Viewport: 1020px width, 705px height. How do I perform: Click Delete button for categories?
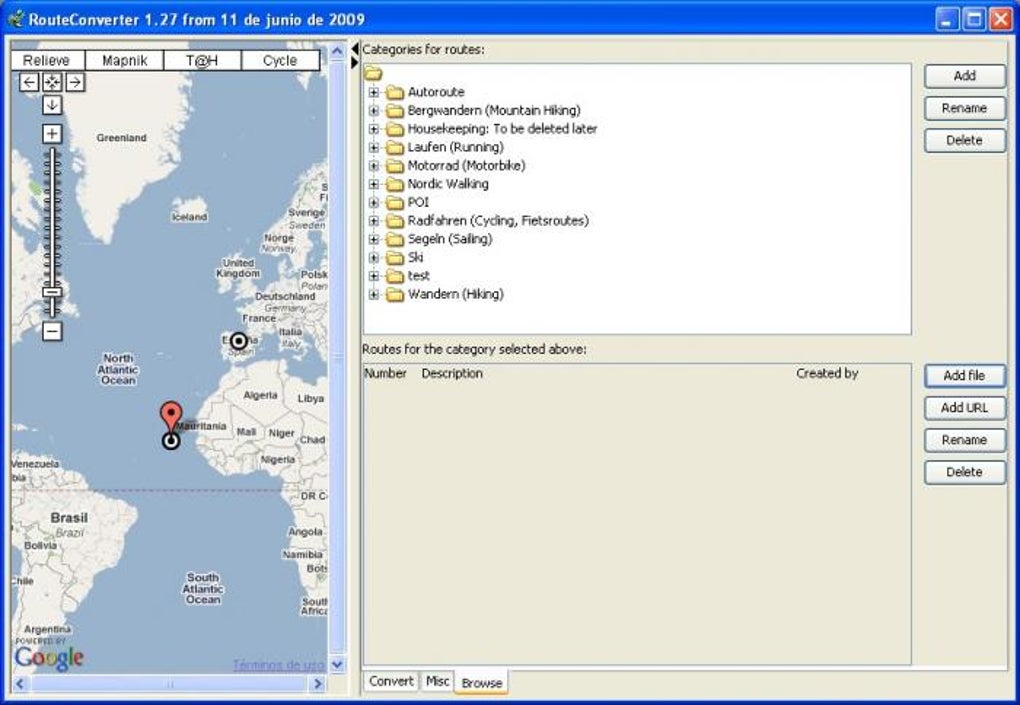(965, 140)
